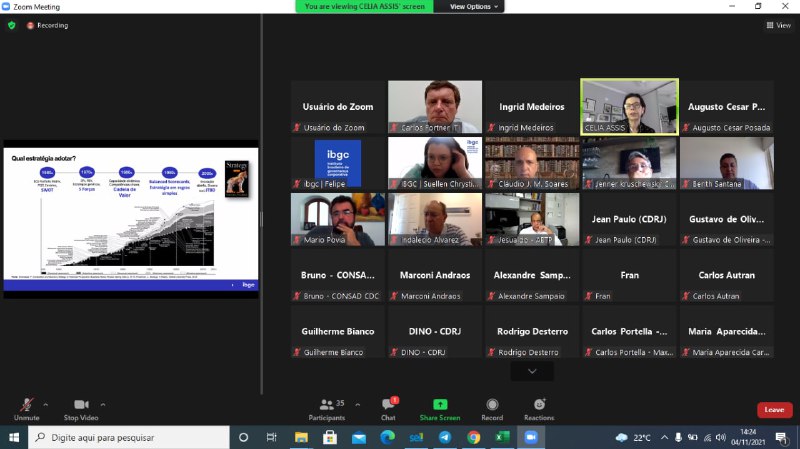Click Fran participant tile

630,276
